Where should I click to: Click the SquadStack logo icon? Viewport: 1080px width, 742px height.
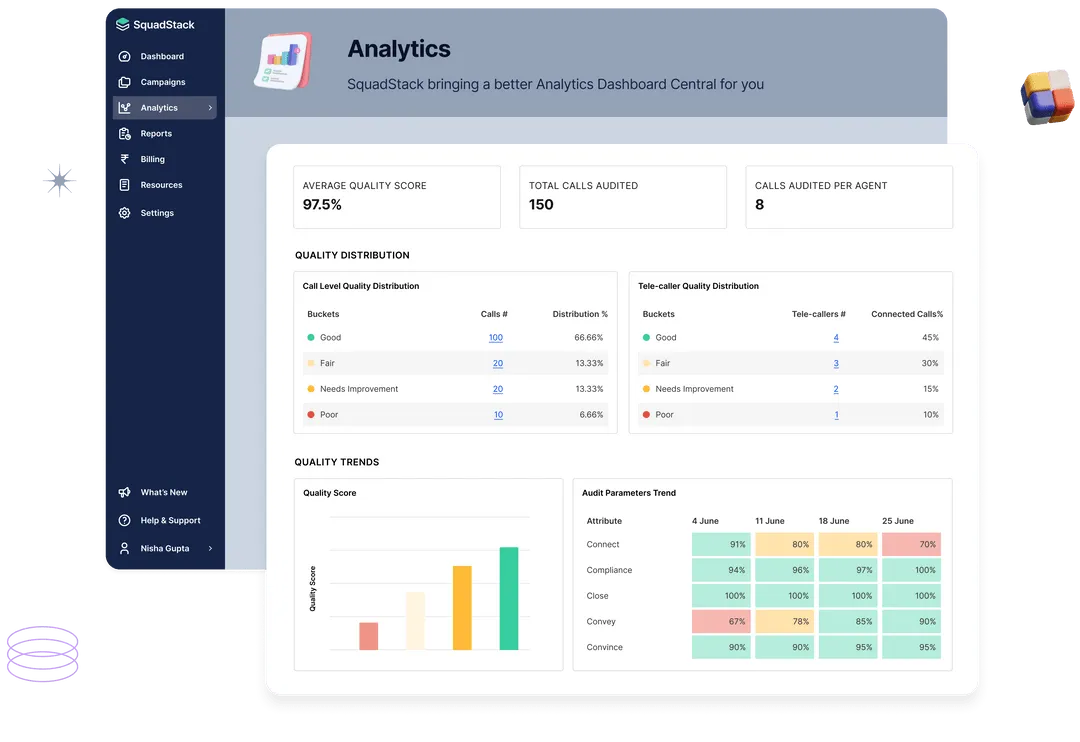coord(123,24)
